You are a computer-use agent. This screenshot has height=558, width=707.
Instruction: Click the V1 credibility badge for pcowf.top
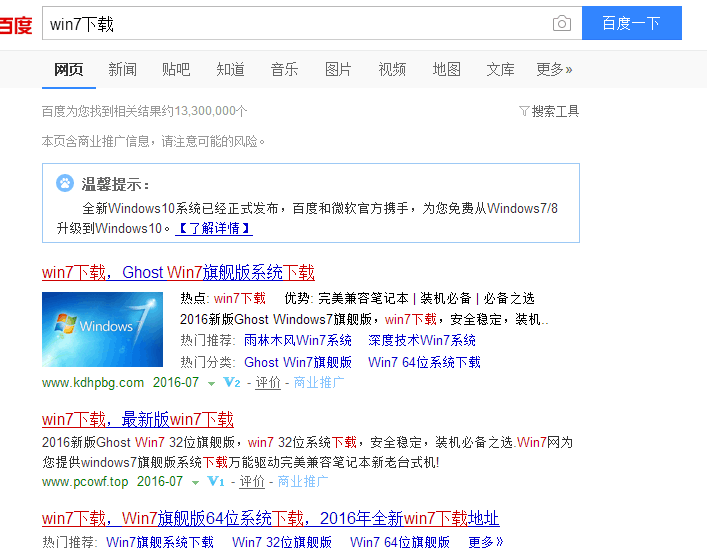point(216,481)
